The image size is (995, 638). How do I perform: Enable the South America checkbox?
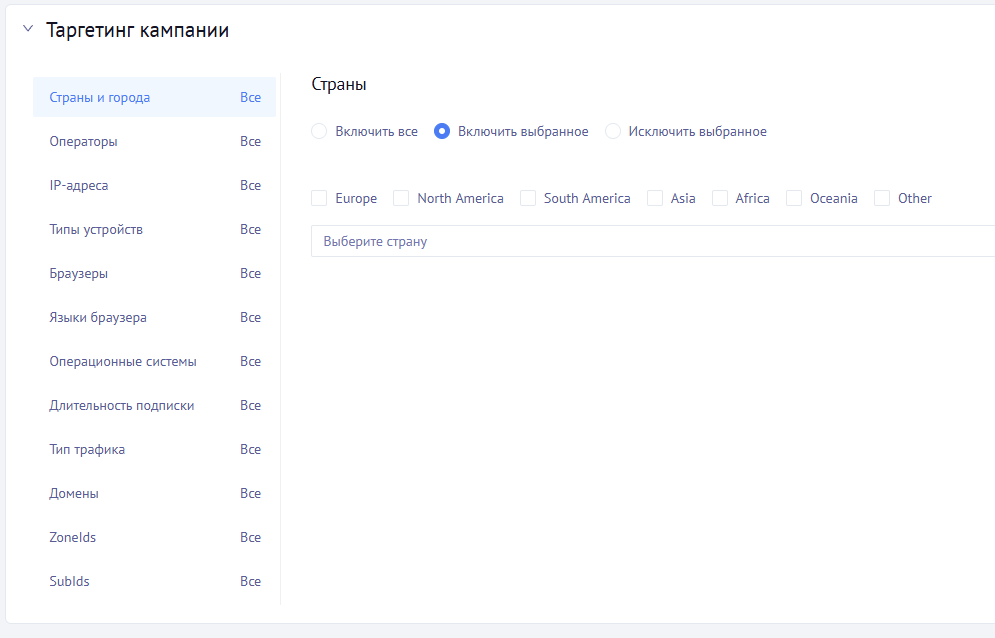click(x=528, y=198)
